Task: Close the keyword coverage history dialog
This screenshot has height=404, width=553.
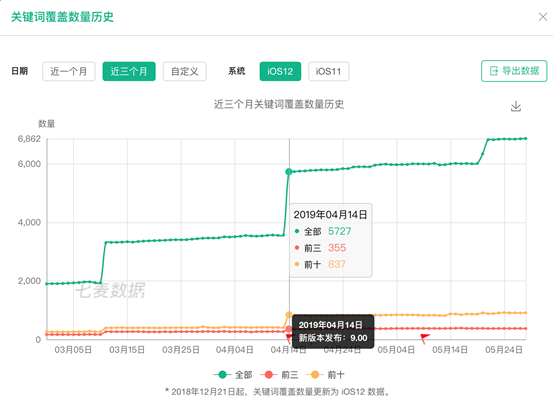Action: point(543,17)
